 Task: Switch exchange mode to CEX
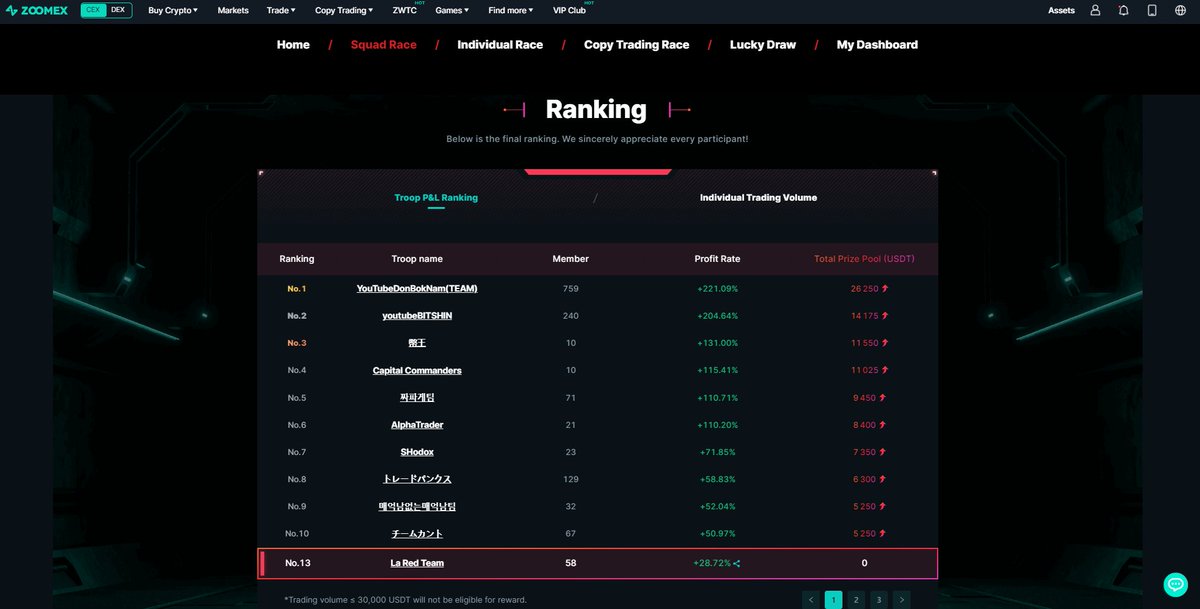click(94, 10)
